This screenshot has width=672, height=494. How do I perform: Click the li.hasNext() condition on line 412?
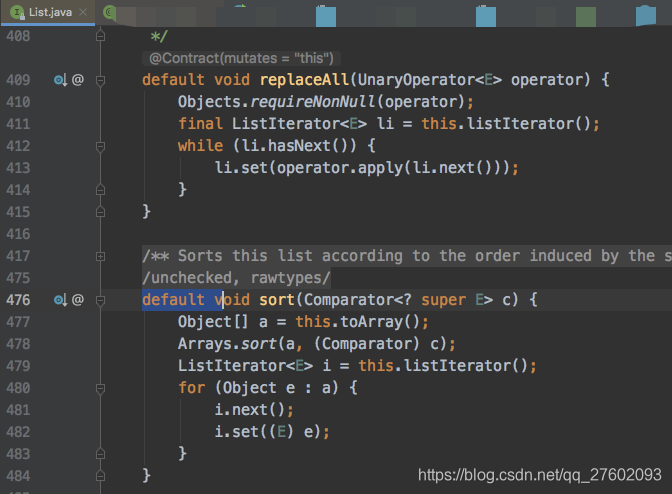[294, 146]
